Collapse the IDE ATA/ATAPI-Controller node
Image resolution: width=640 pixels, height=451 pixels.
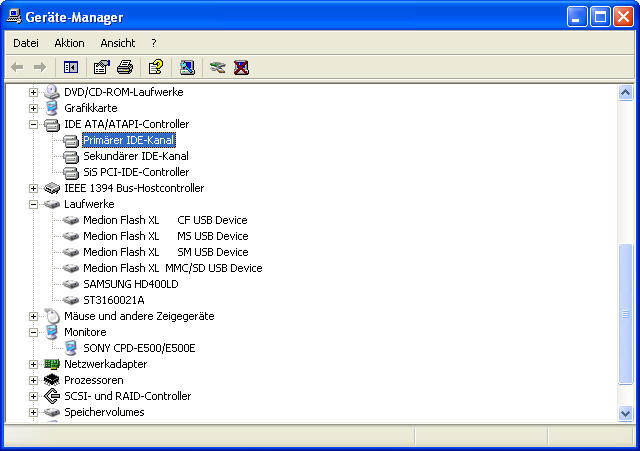tap(34, 124)
